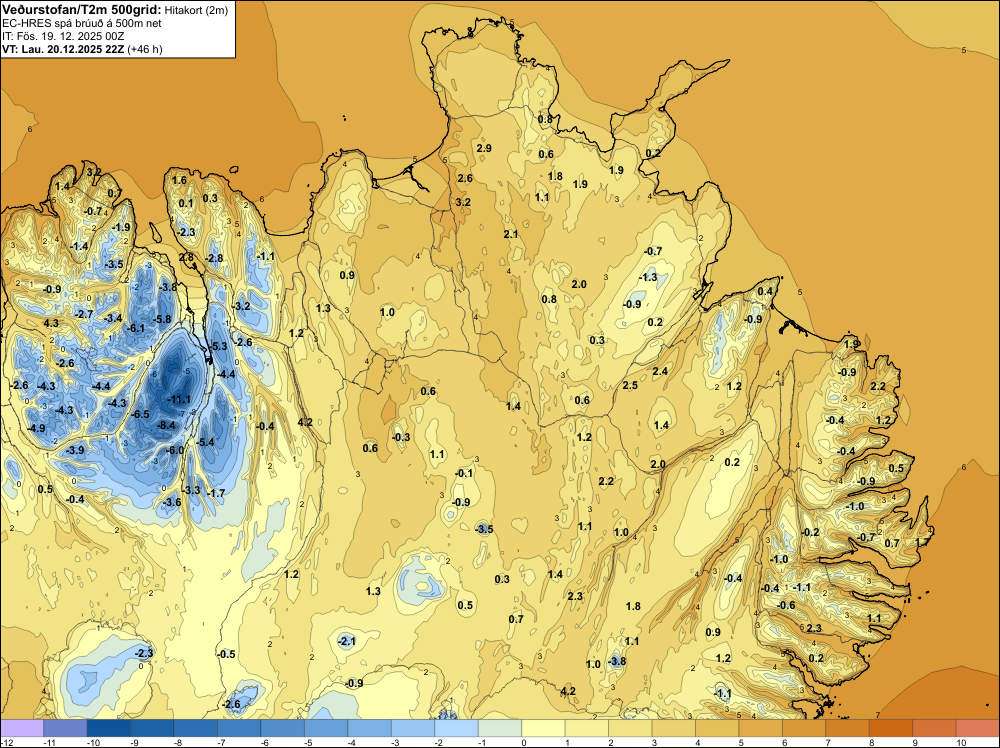The width and height of the screenshot is (1000, 748).
Task: Select the legend swatch between -11 and -10
Action: 65,728
